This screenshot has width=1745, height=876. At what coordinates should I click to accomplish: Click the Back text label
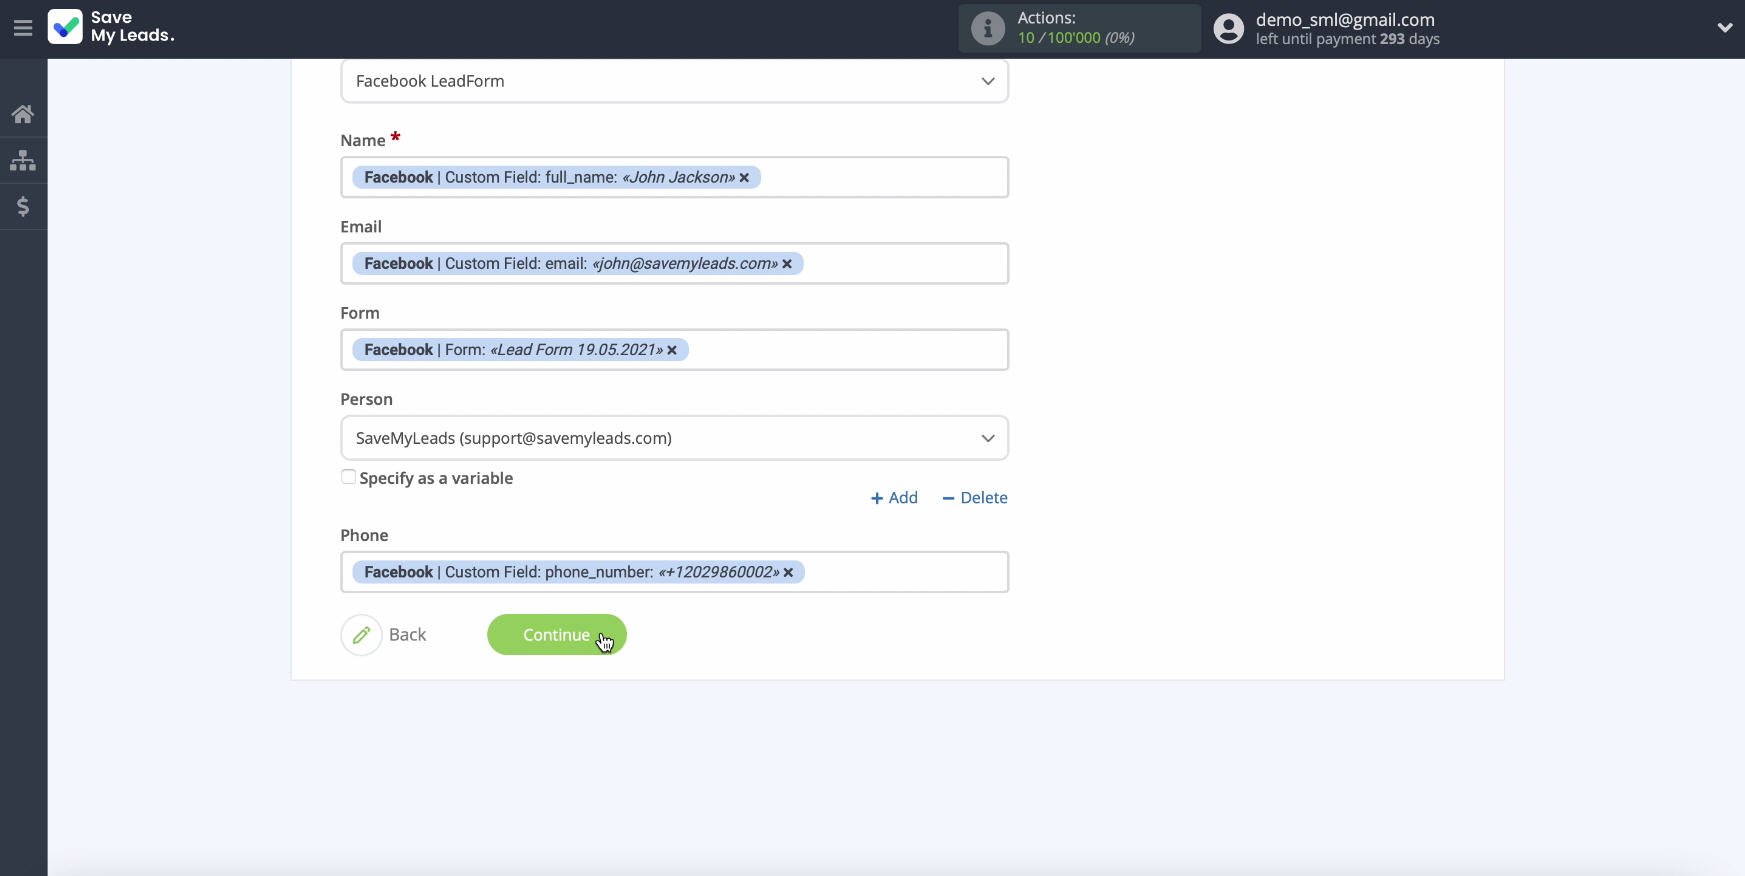coord(407,635)
